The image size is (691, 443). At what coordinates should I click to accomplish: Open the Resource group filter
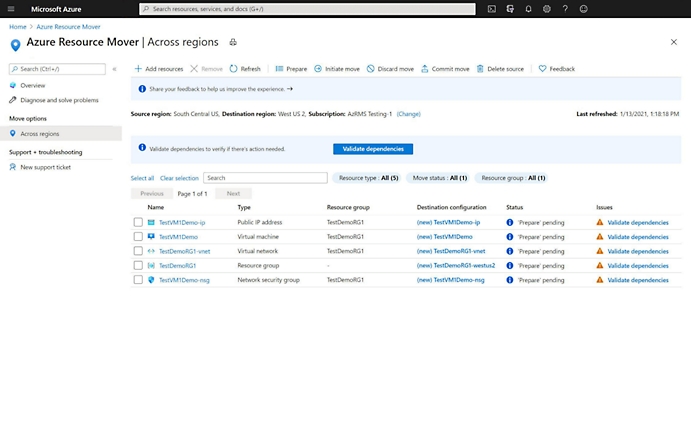pyautogui.click(x=514, y=178)
